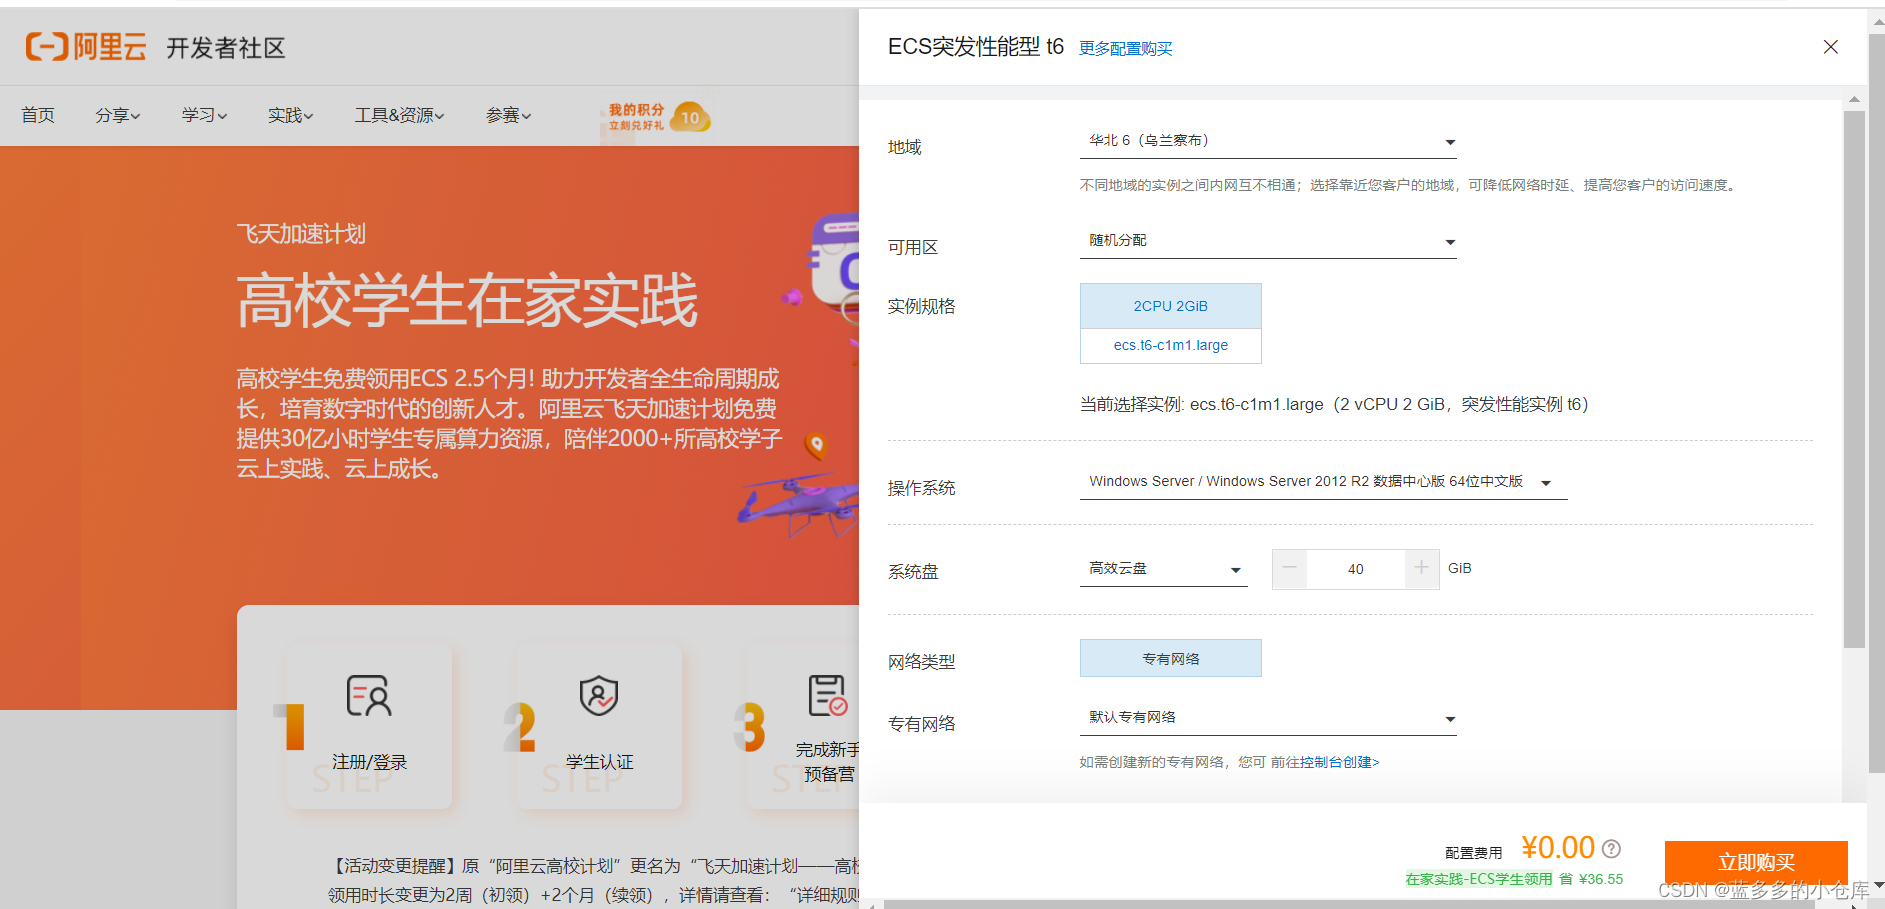
Task: Click the training camp checklist icon
Action: pos(828,695)
